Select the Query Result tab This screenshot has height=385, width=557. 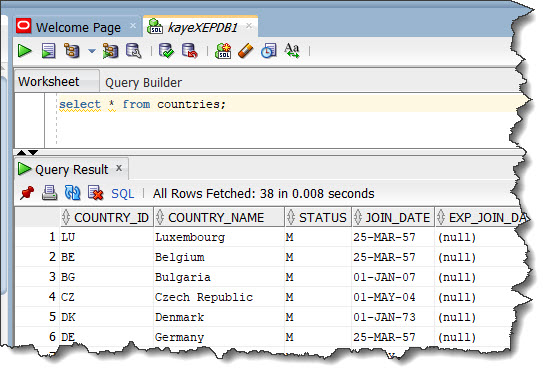coord(71,169)
